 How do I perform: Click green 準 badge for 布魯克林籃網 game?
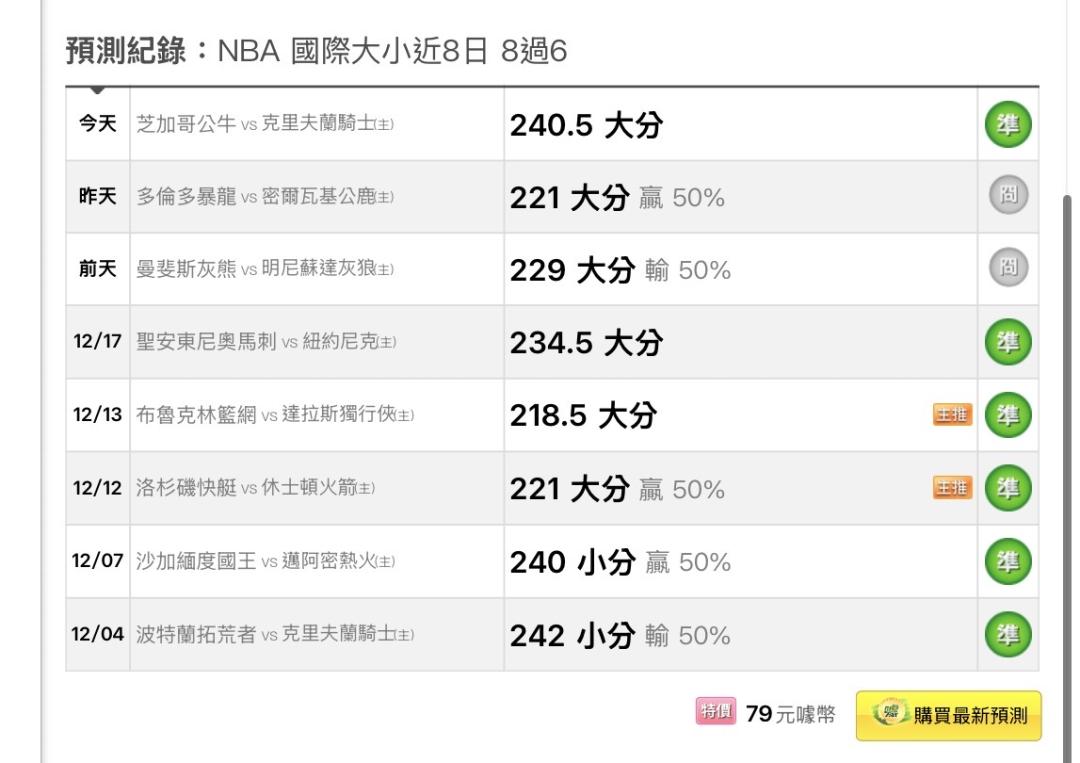pyautogui.click(x=1008, y=415)
